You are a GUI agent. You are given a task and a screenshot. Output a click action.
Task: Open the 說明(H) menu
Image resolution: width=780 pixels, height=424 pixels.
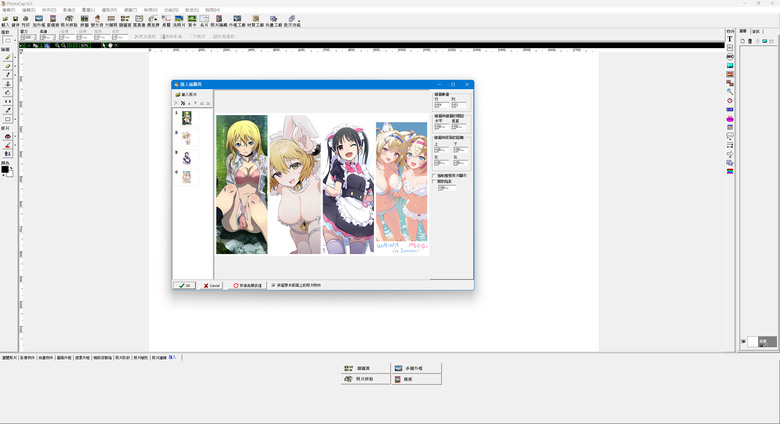pos(212,10)
